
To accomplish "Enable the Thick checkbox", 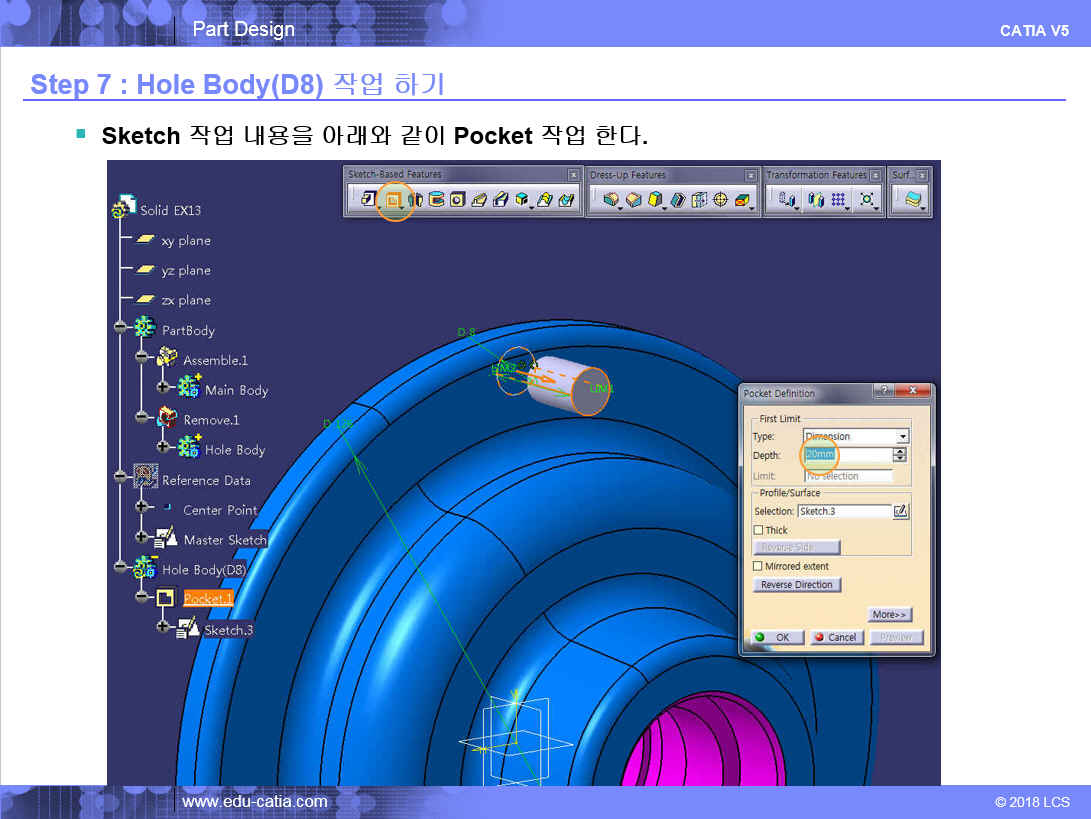I will (x=758, y=530).
